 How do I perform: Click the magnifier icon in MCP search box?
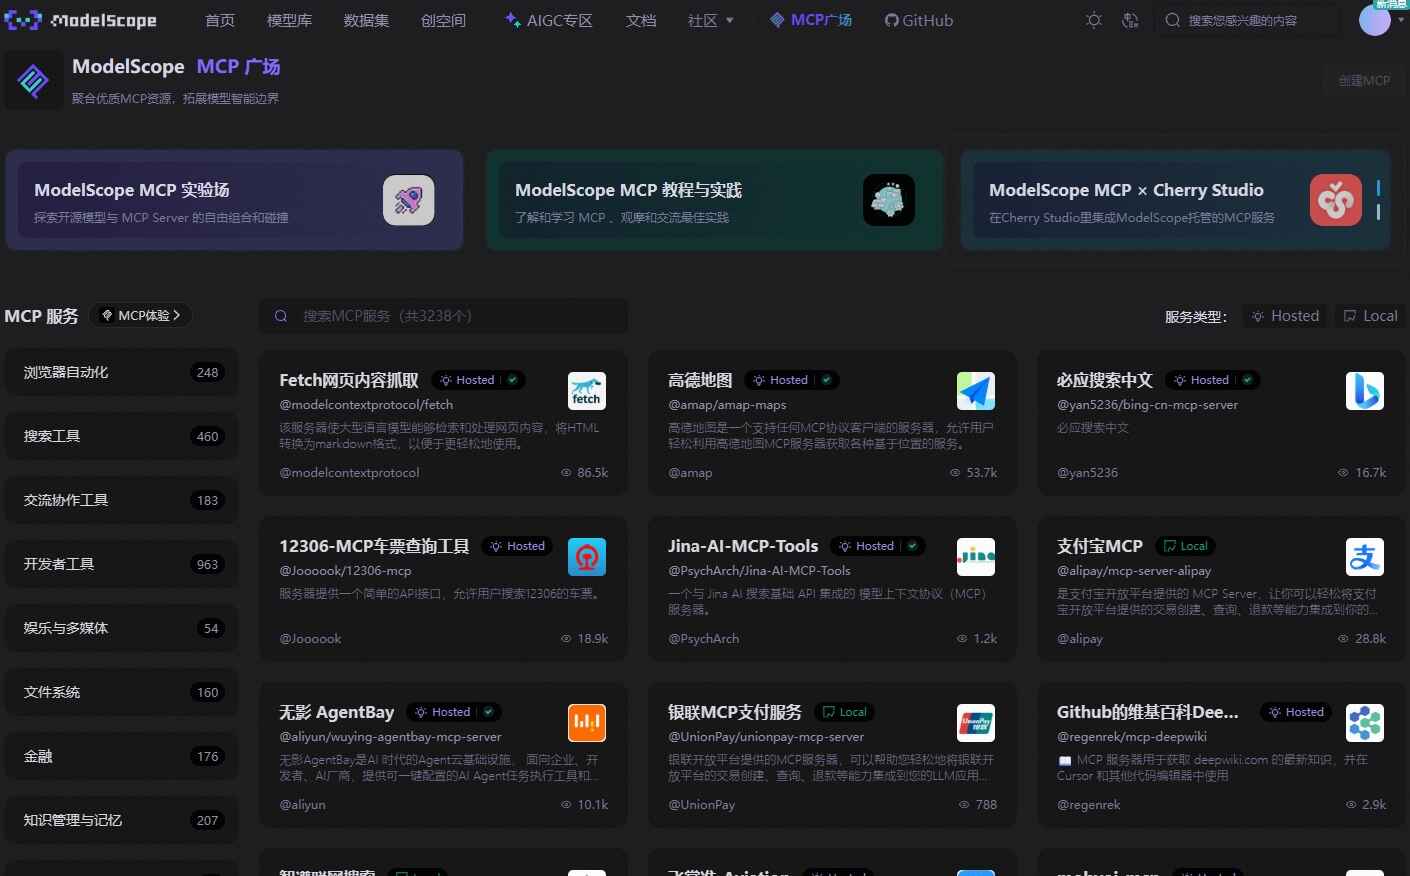[x=281, y=316]
